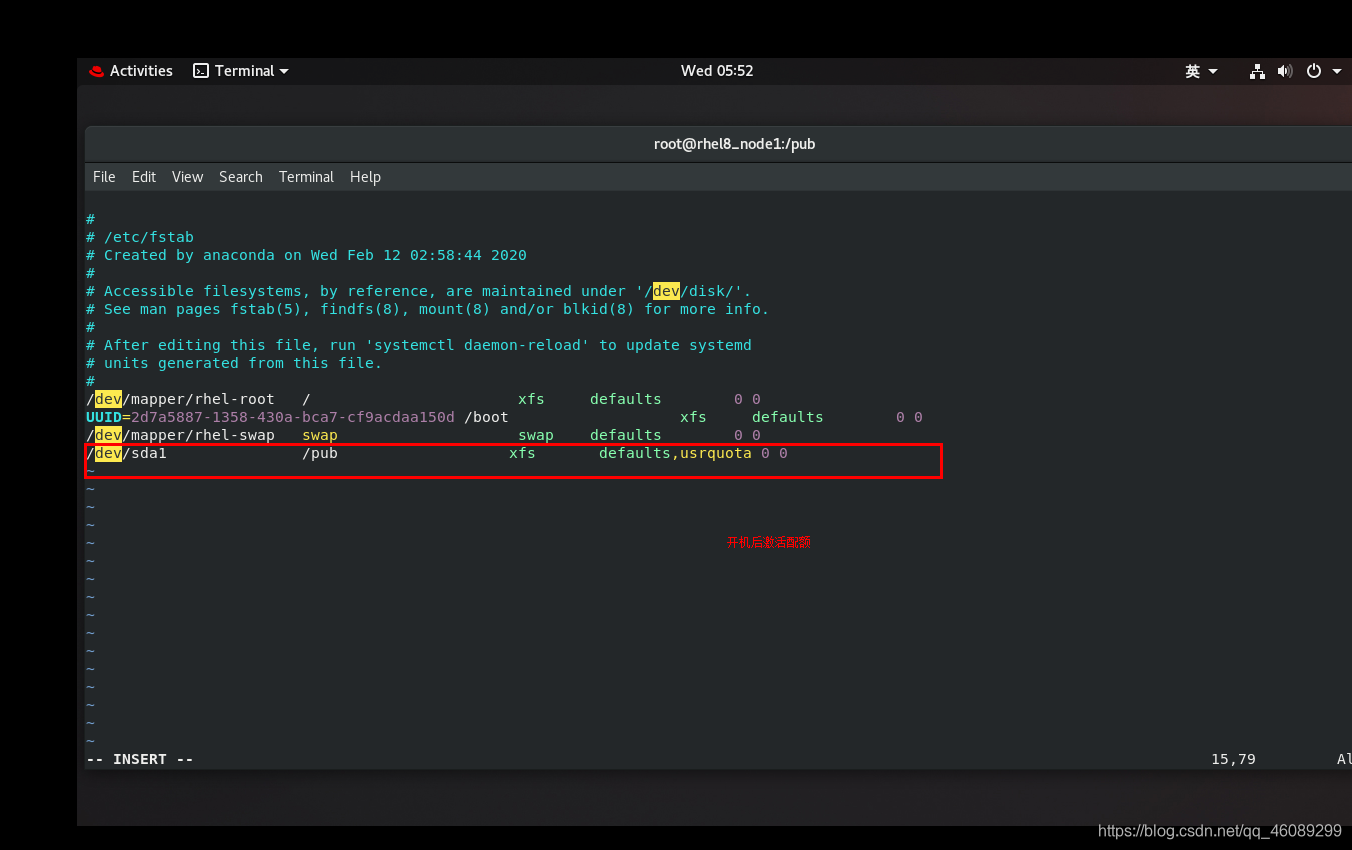The image size is (1352, 850).
Task: Click the '/pub' mount point
Action: pyautogui.click(x=320, y=453)
